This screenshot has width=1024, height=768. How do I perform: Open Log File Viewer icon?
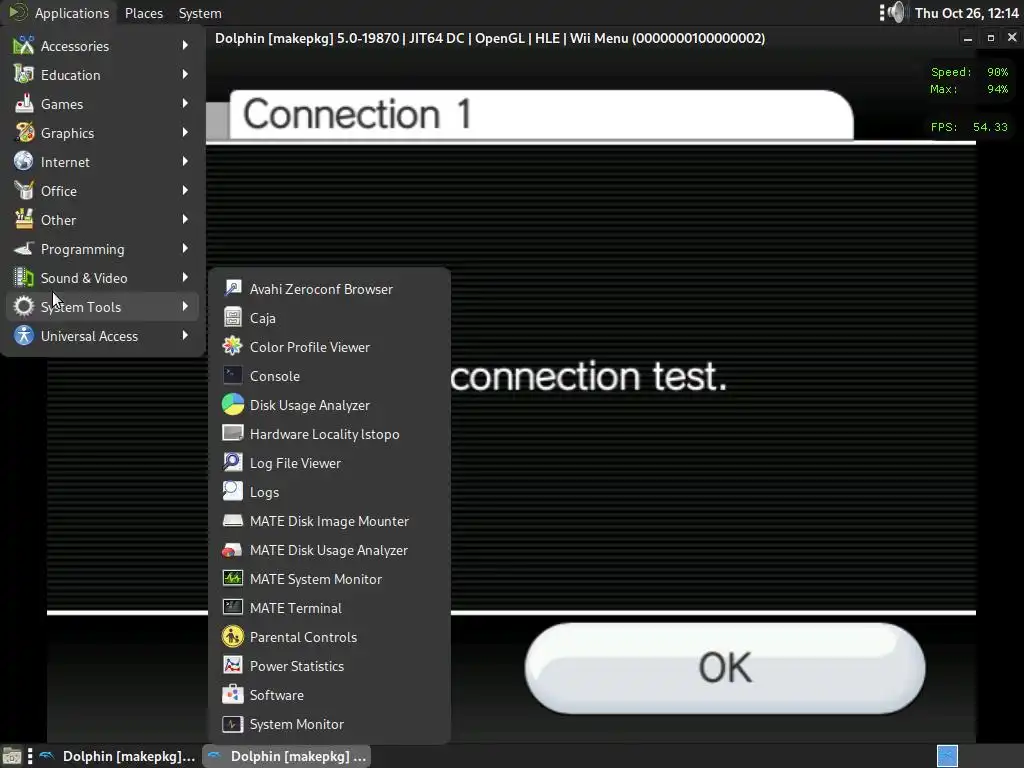232,462
